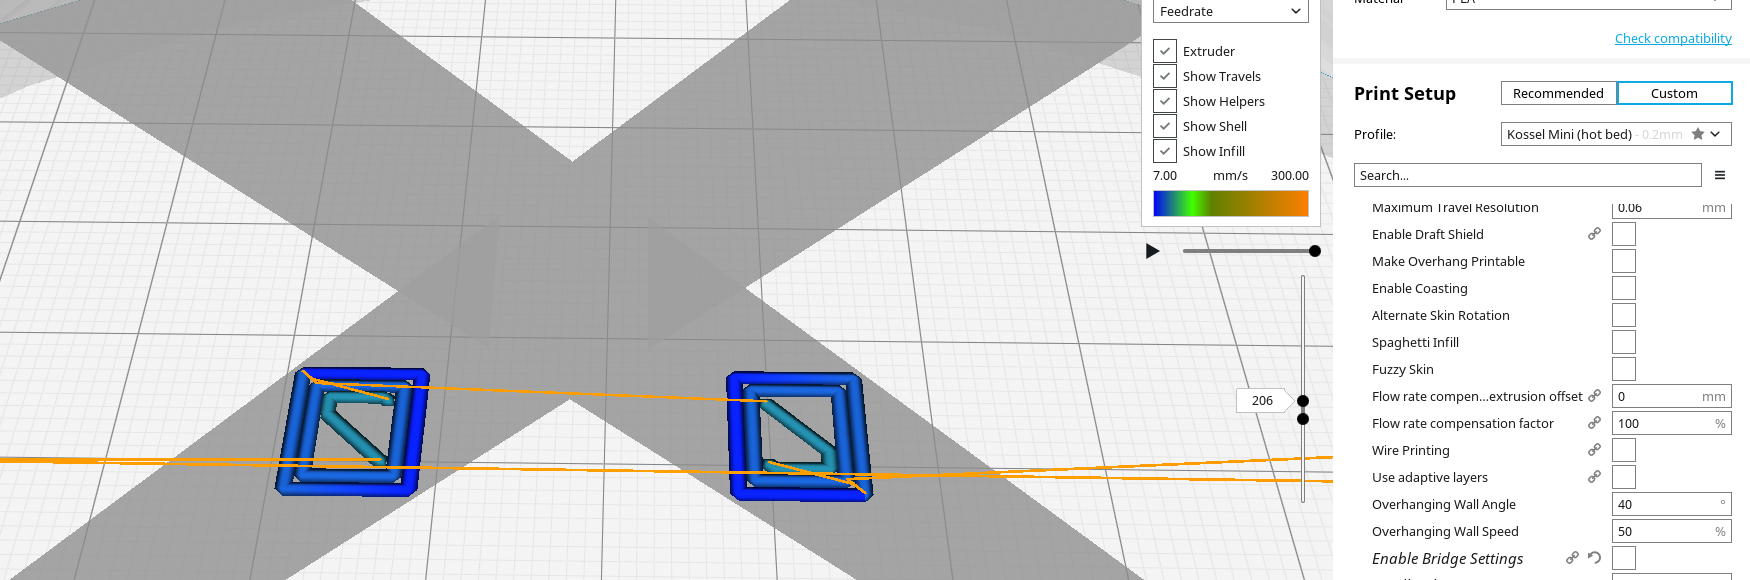The image size is (1750, 580).
Task: Reset Enable Bridge Settings with revert arrow
Action: coord(1594,558)
